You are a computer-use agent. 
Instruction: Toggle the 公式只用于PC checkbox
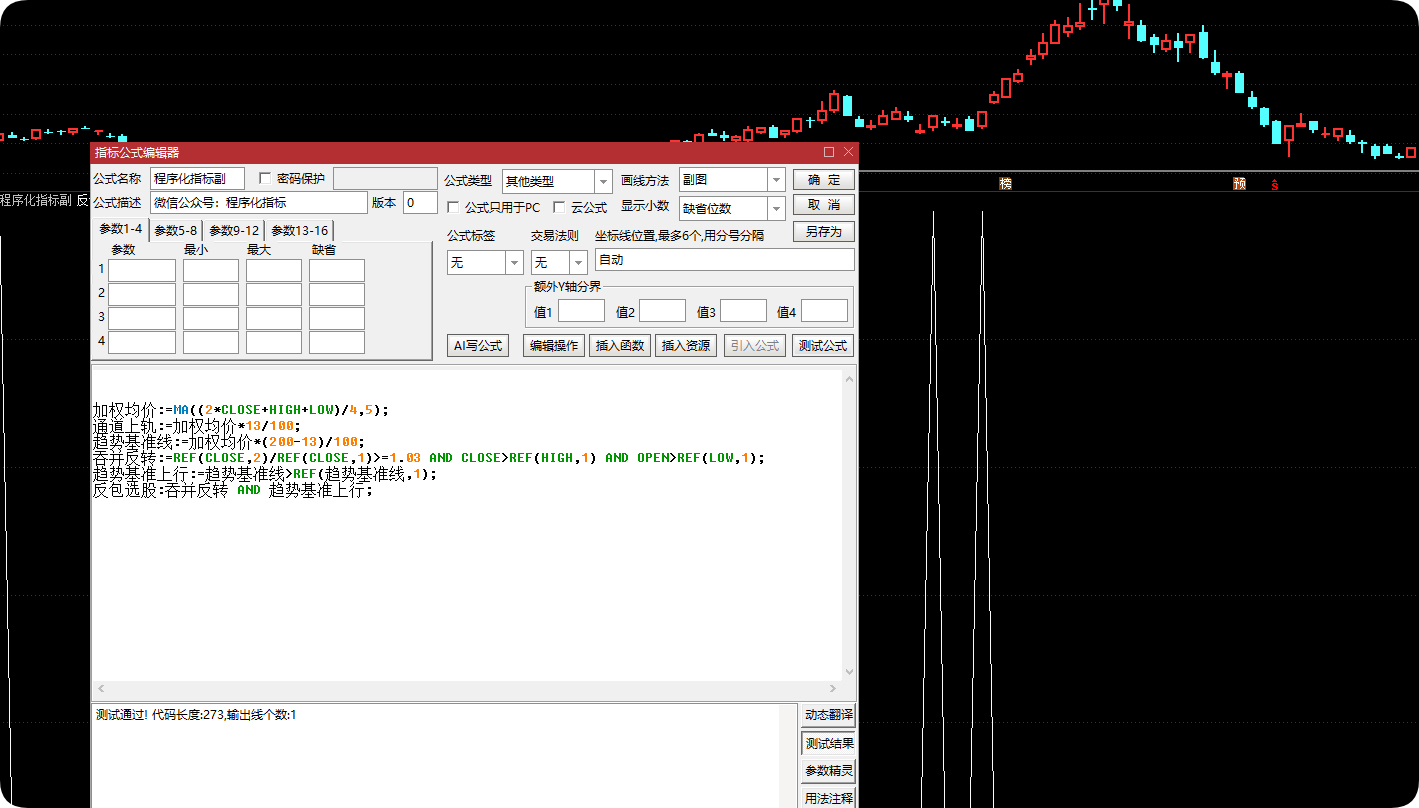[x=453, y=207]
